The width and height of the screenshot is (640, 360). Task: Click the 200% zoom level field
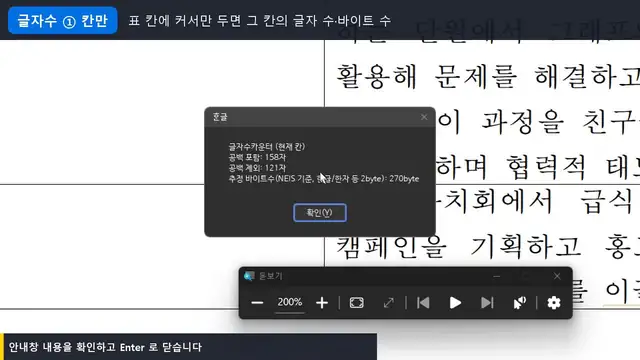tap(290, 302)
